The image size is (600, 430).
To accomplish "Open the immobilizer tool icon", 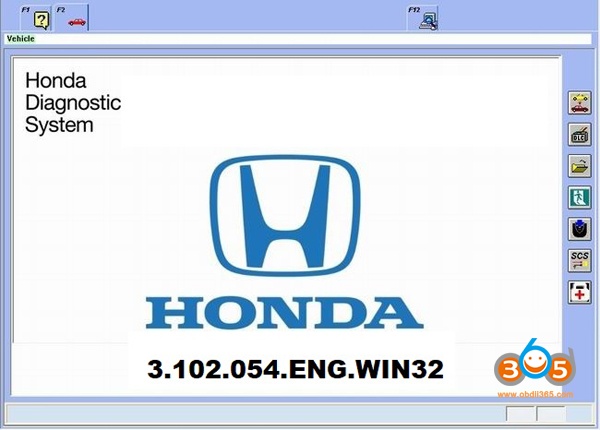I will tap(579, 229).
